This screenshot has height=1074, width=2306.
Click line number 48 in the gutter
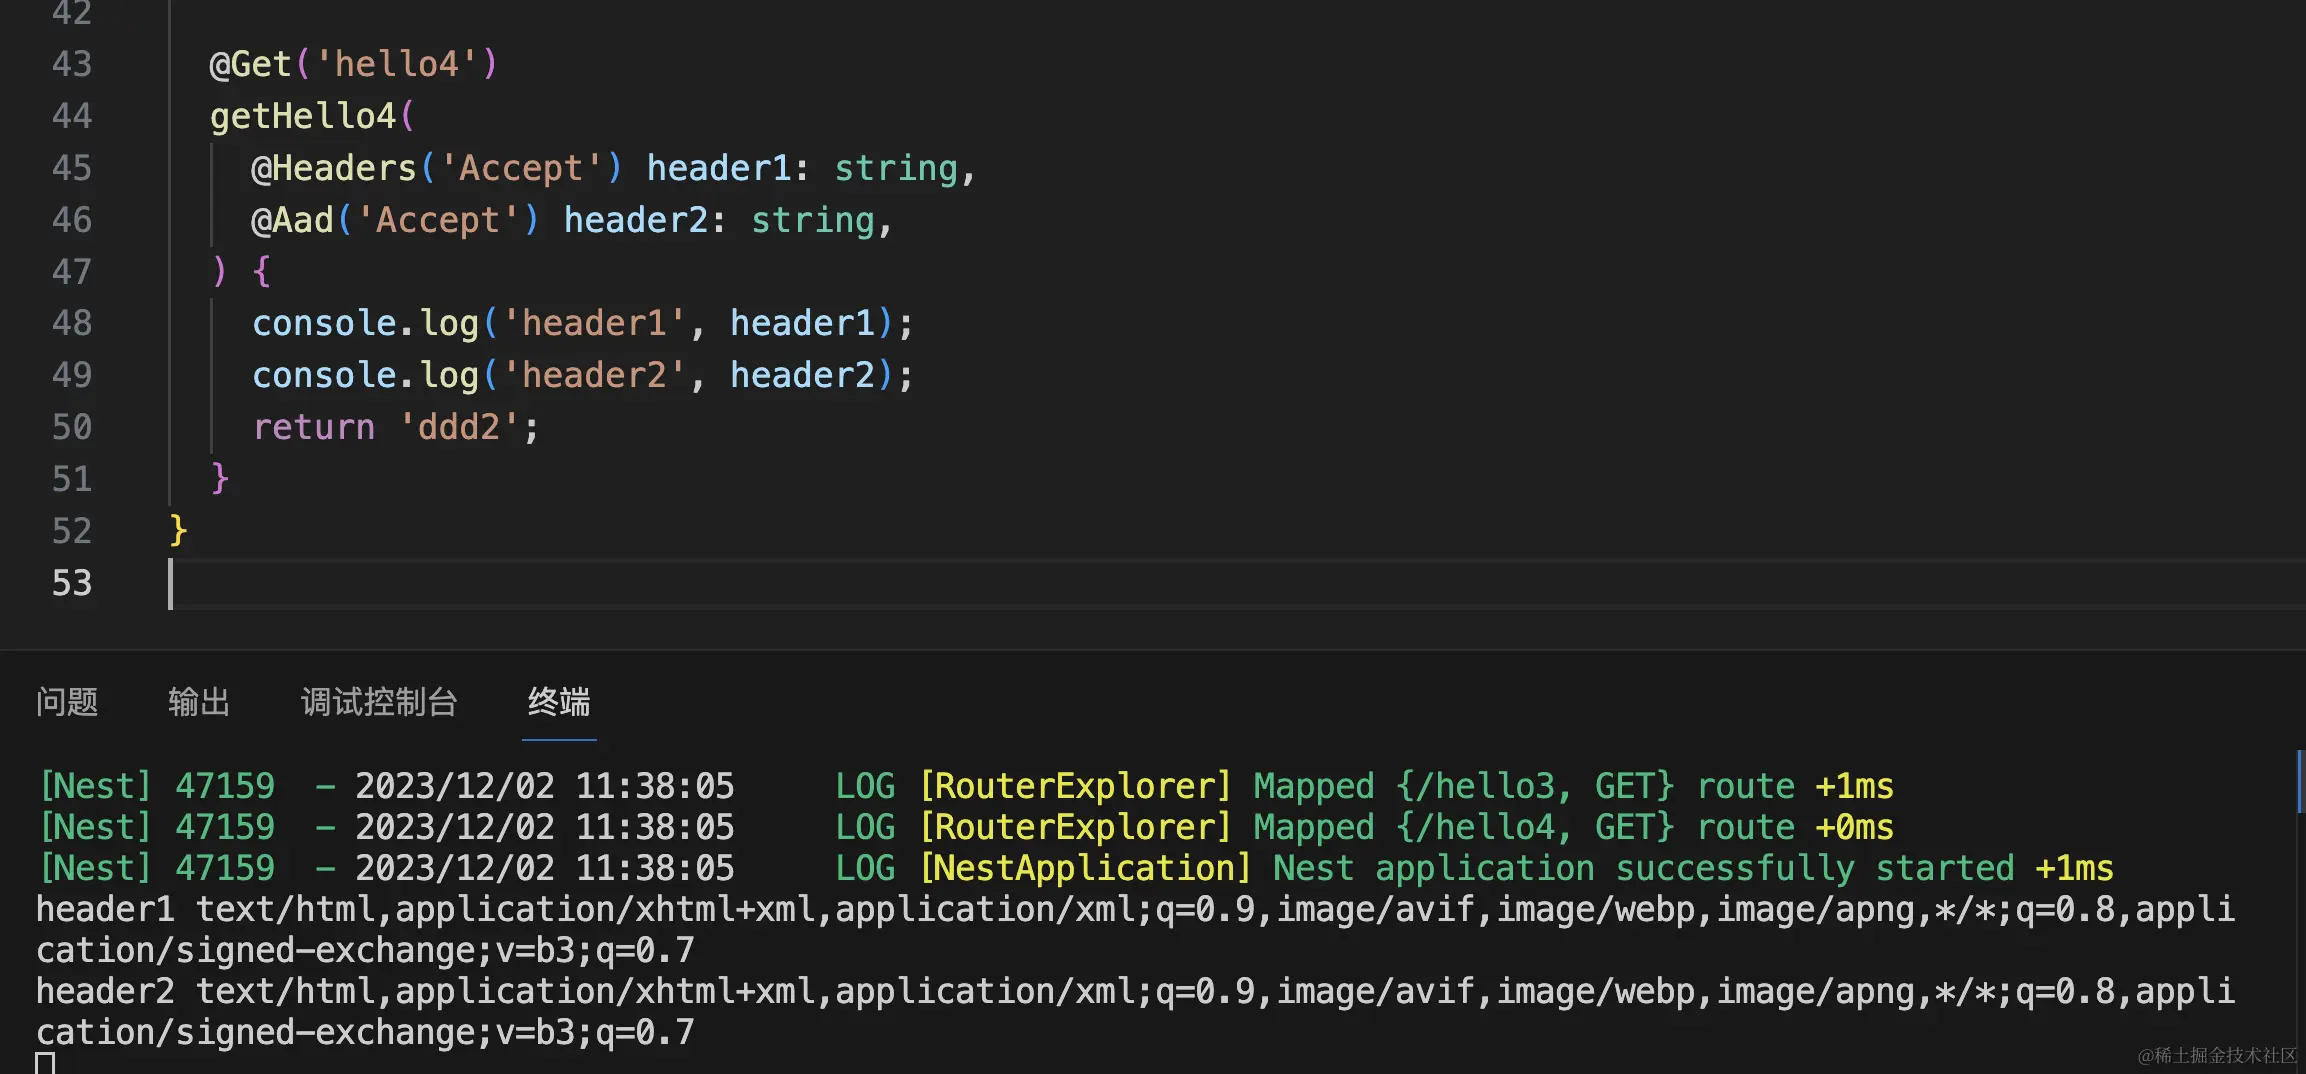[72, 323]
